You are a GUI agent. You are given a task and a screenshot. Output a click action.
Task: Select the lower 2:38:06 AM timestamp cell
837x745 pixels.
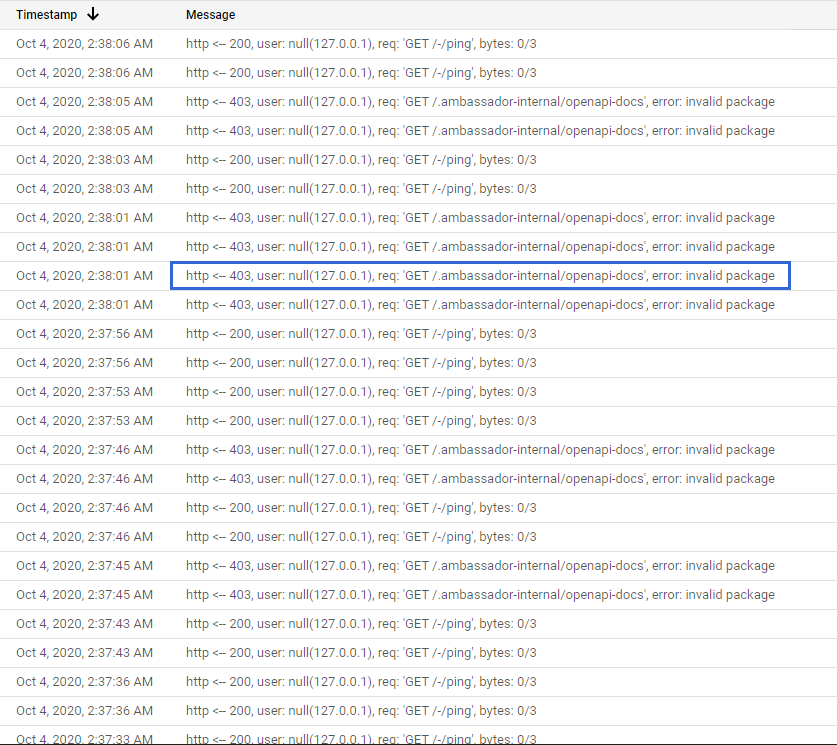(x=84, y=73)
